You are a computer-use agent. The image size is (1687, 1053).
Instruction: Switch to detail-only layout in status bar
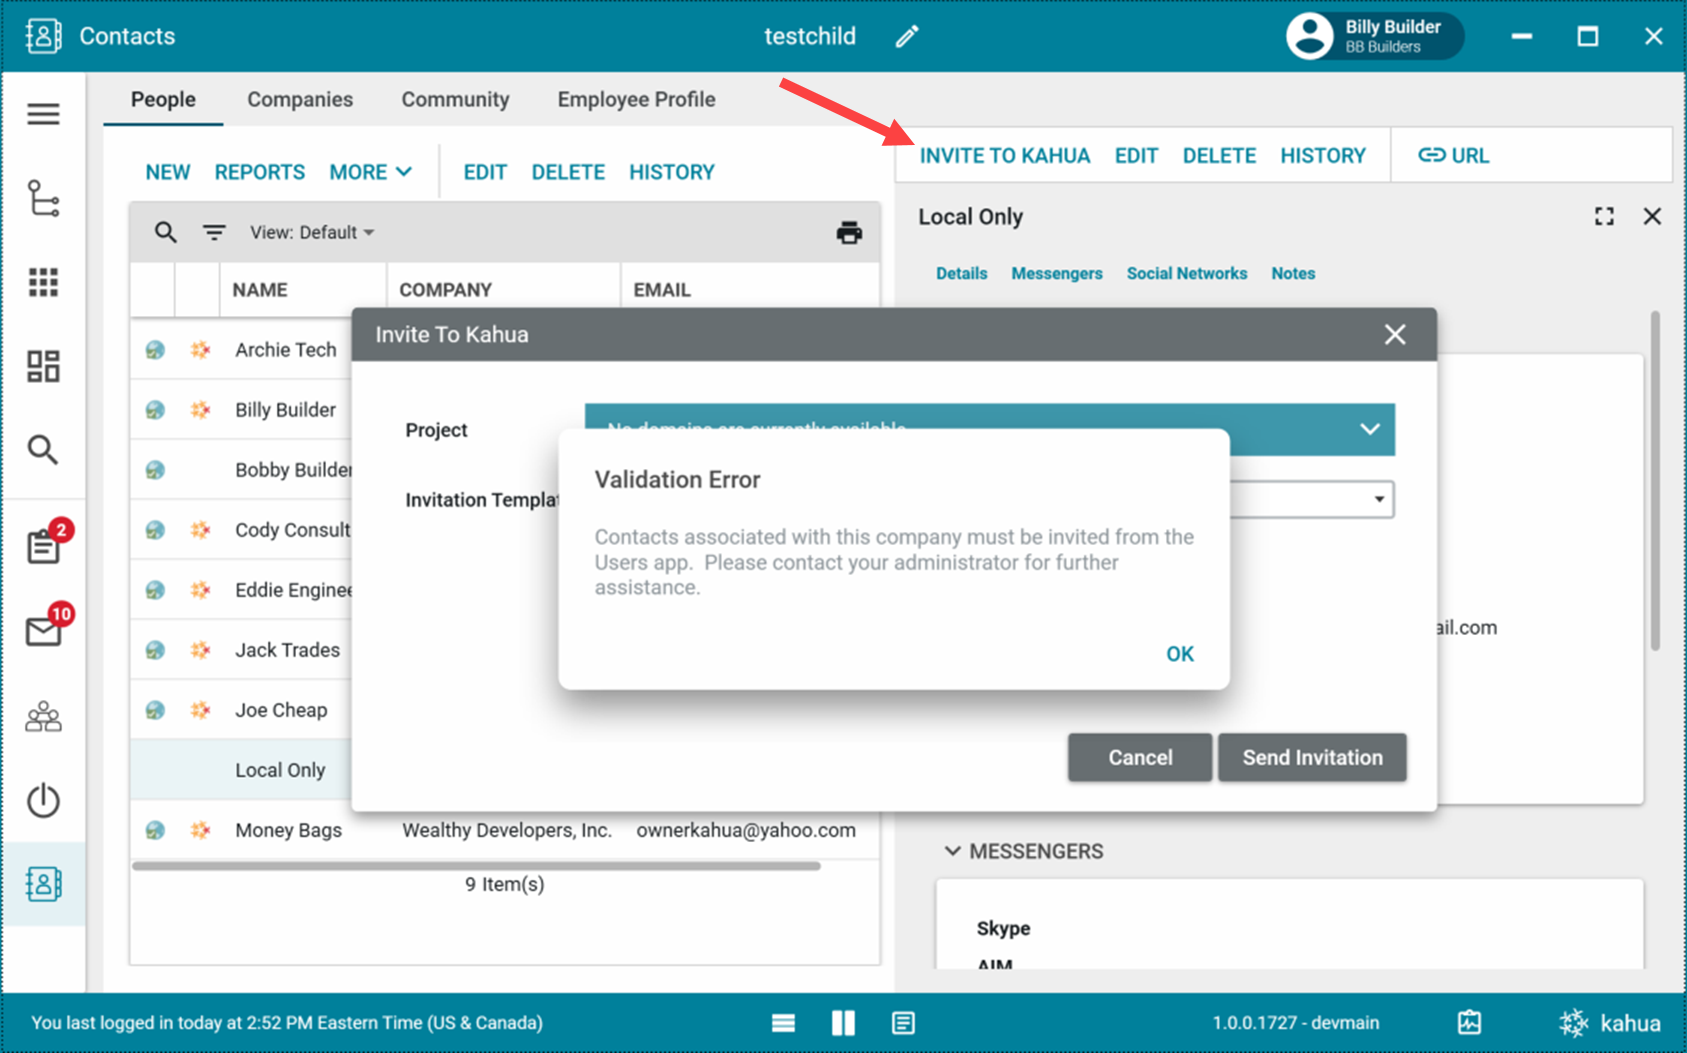click(903, 1022)
